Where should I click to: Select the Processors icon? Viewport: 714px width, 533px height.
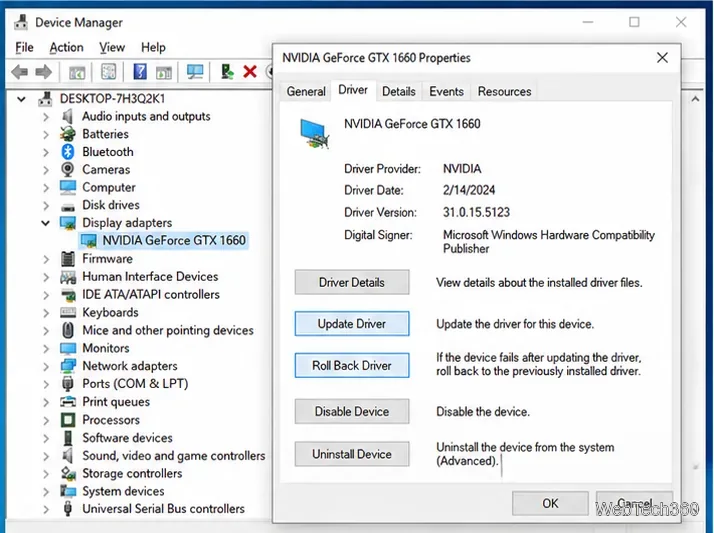point(68,420)
